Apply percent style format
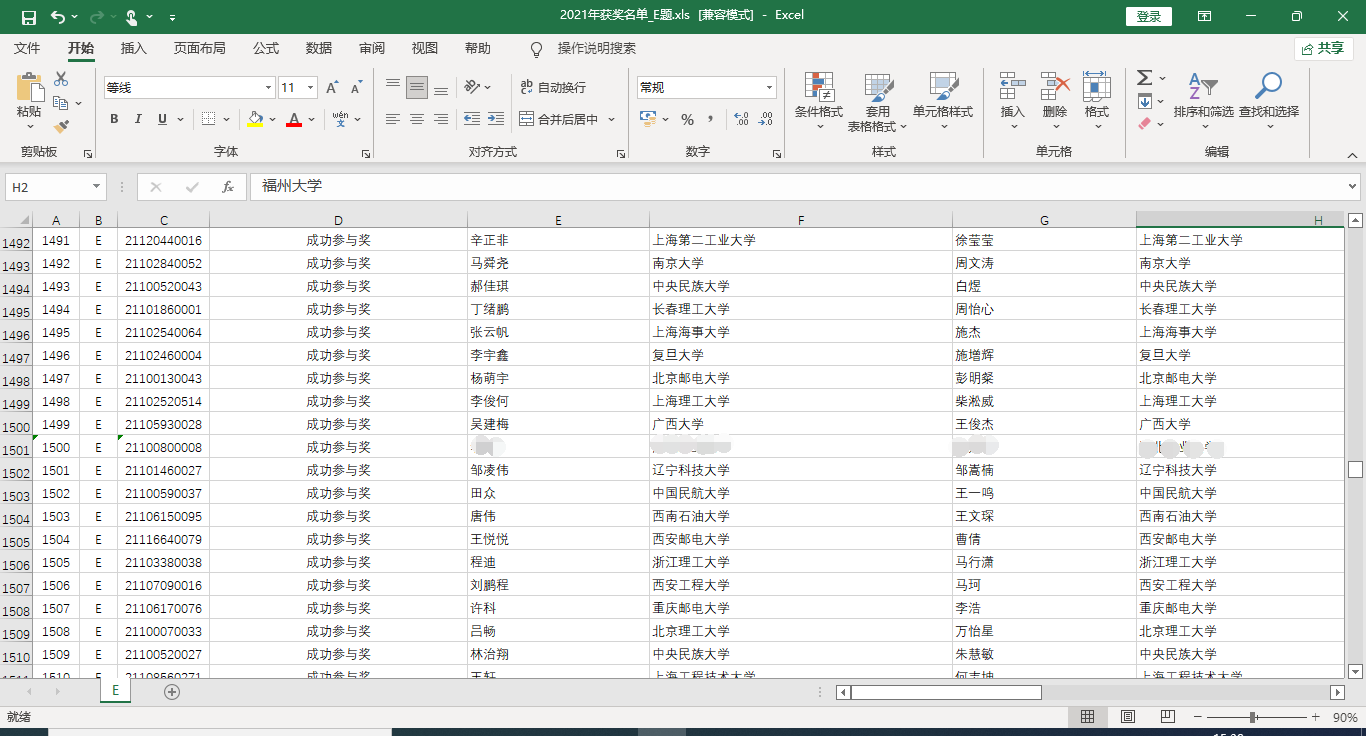Image resolution: width=1366 pixels, height=736 pixels. coord(687,119)
